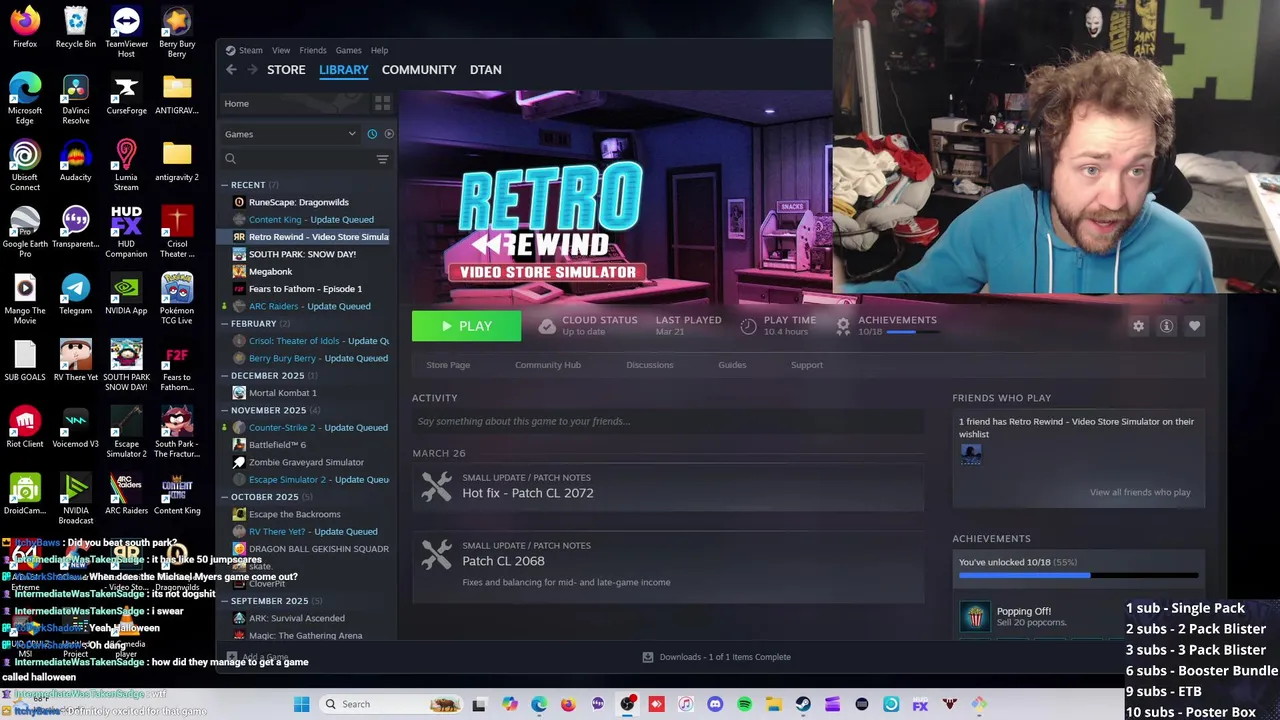
Task: Open the Games menu
Action: (x=348, y=50)
